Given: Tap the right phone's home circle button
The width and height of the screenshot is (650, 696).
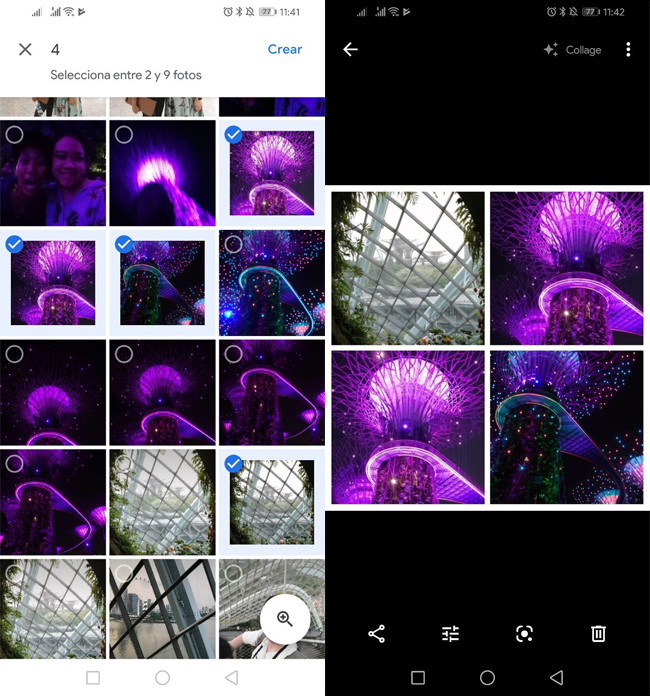Looking at the screenshot, I should [488, 678].
